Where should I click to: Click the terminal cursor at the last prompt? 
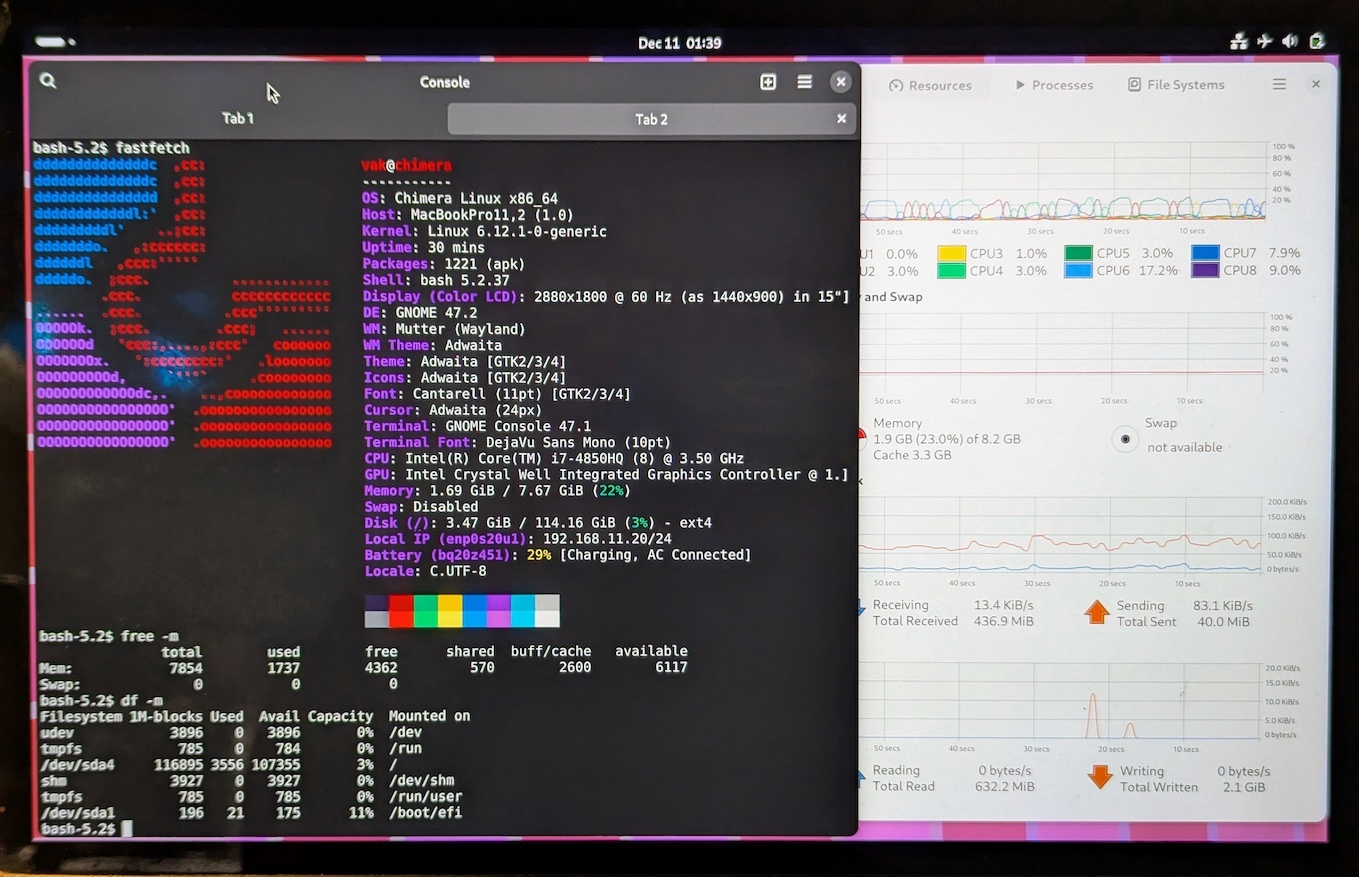tap(127, 829)
